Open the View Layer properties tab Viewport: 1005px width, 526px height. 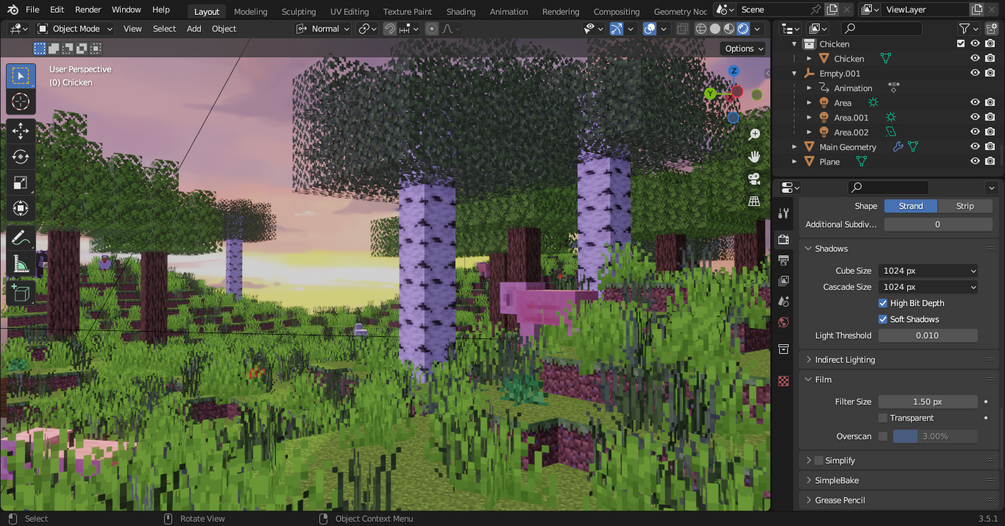tap(783, 281)
